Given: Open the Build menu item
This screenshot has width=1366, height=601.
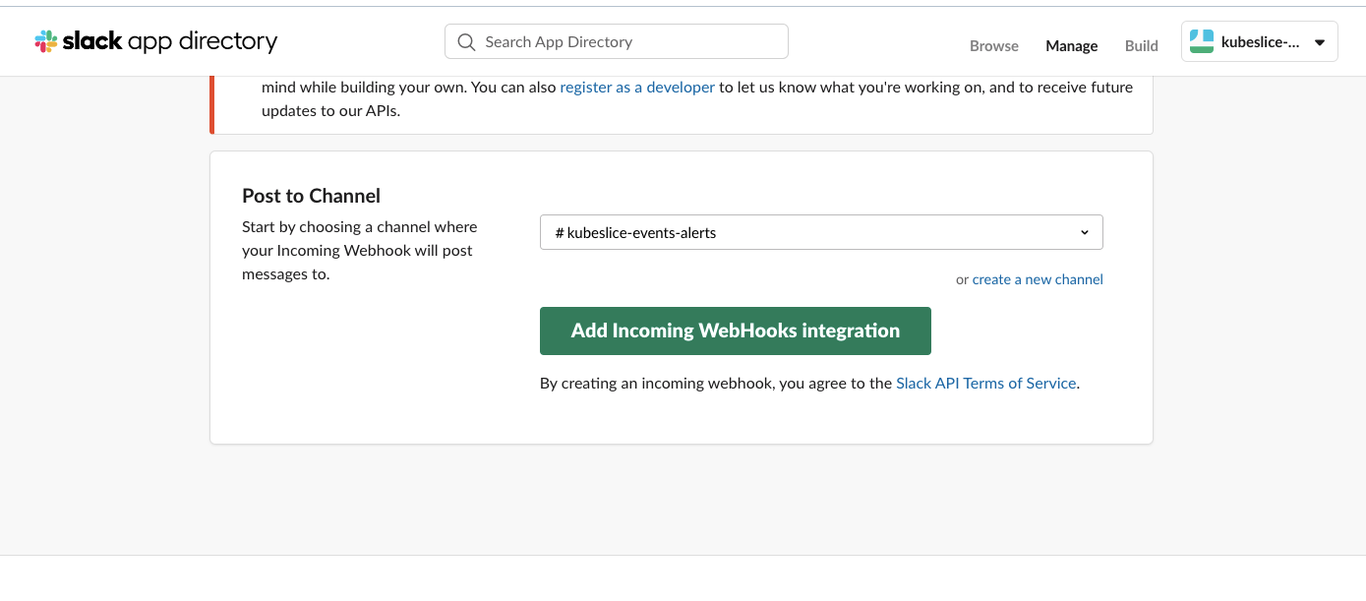Looking at the screenshot, I should pos(1141,46).
